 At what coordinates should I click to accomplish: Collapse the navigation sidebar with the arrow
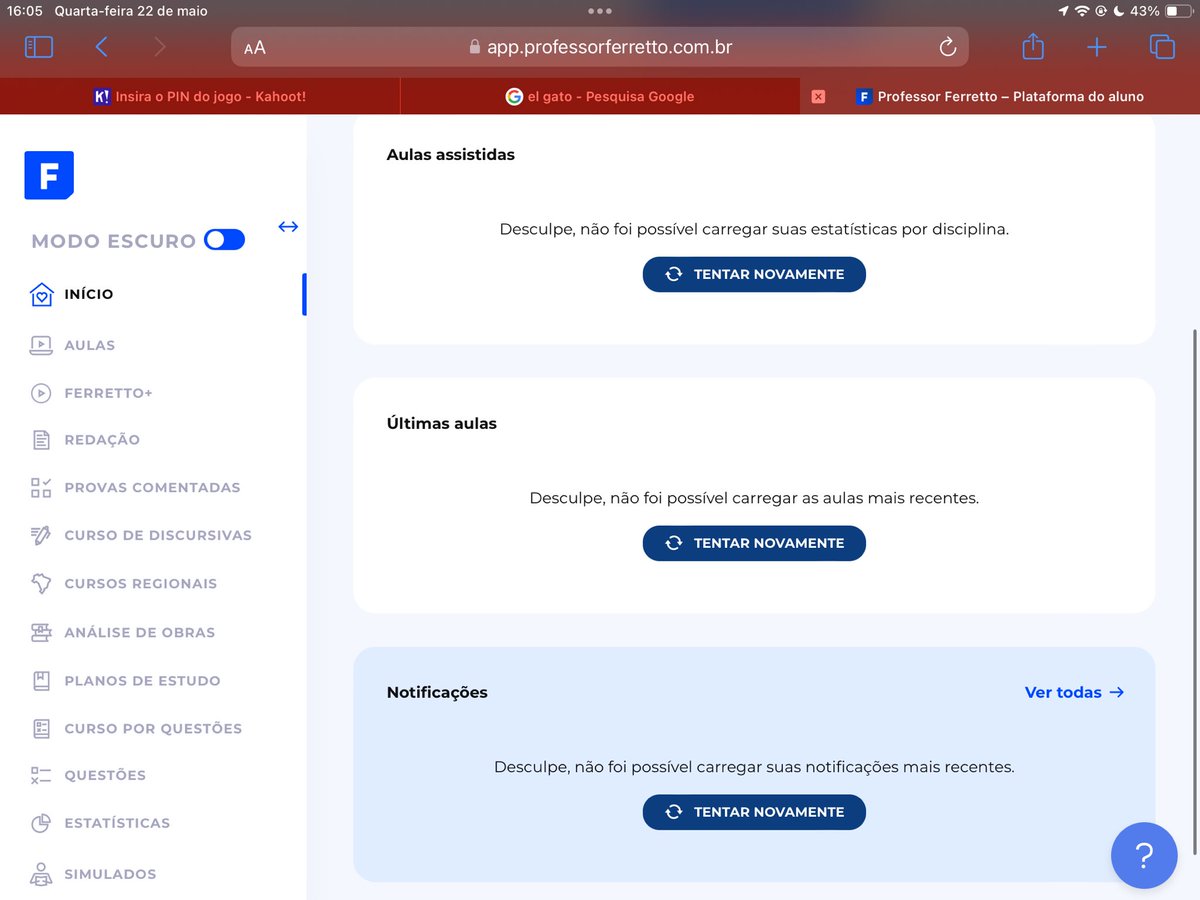[288, 227]
